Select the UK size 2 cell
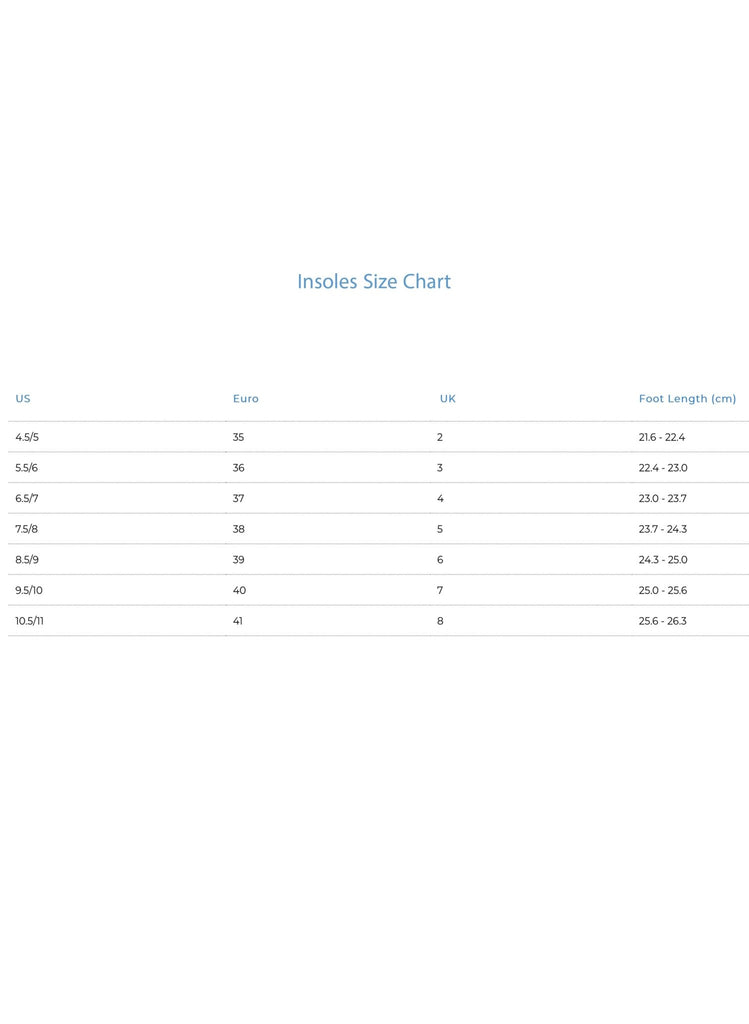Screen dimensions: 749x1024 [x=440, y=438]
